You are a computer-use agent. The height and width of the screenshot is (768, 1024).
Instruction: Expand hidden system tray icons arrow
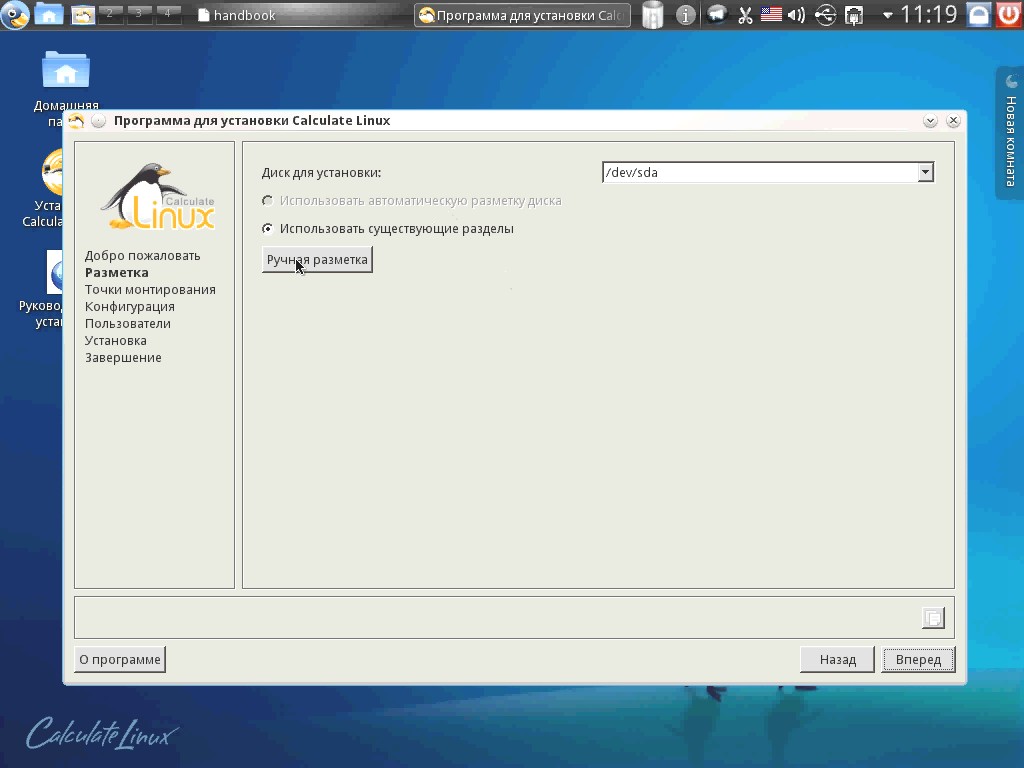(x=887, y=15)
